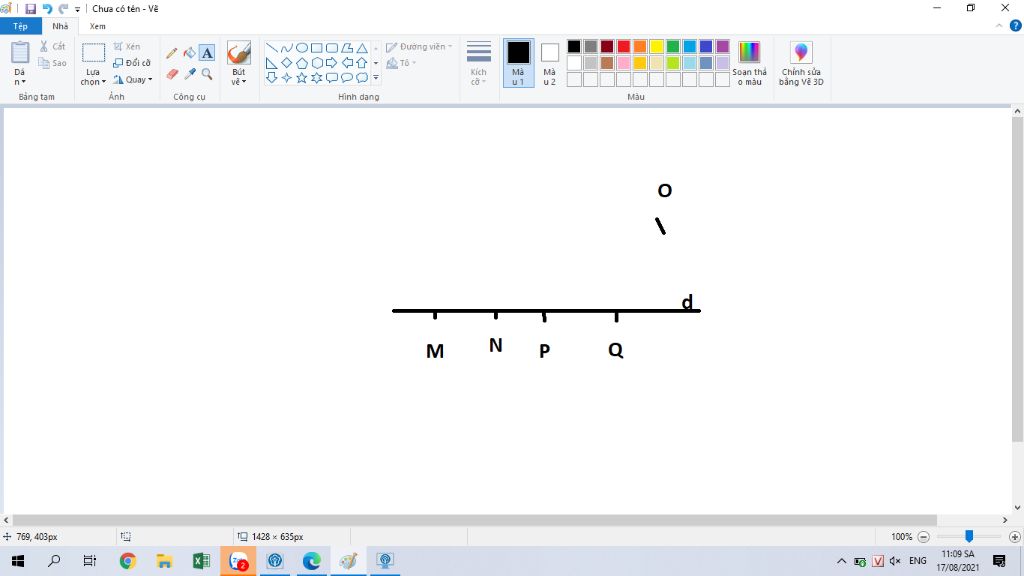Switch to the Xem view tab
The image size is (1024, 576).
coord(97,26)
